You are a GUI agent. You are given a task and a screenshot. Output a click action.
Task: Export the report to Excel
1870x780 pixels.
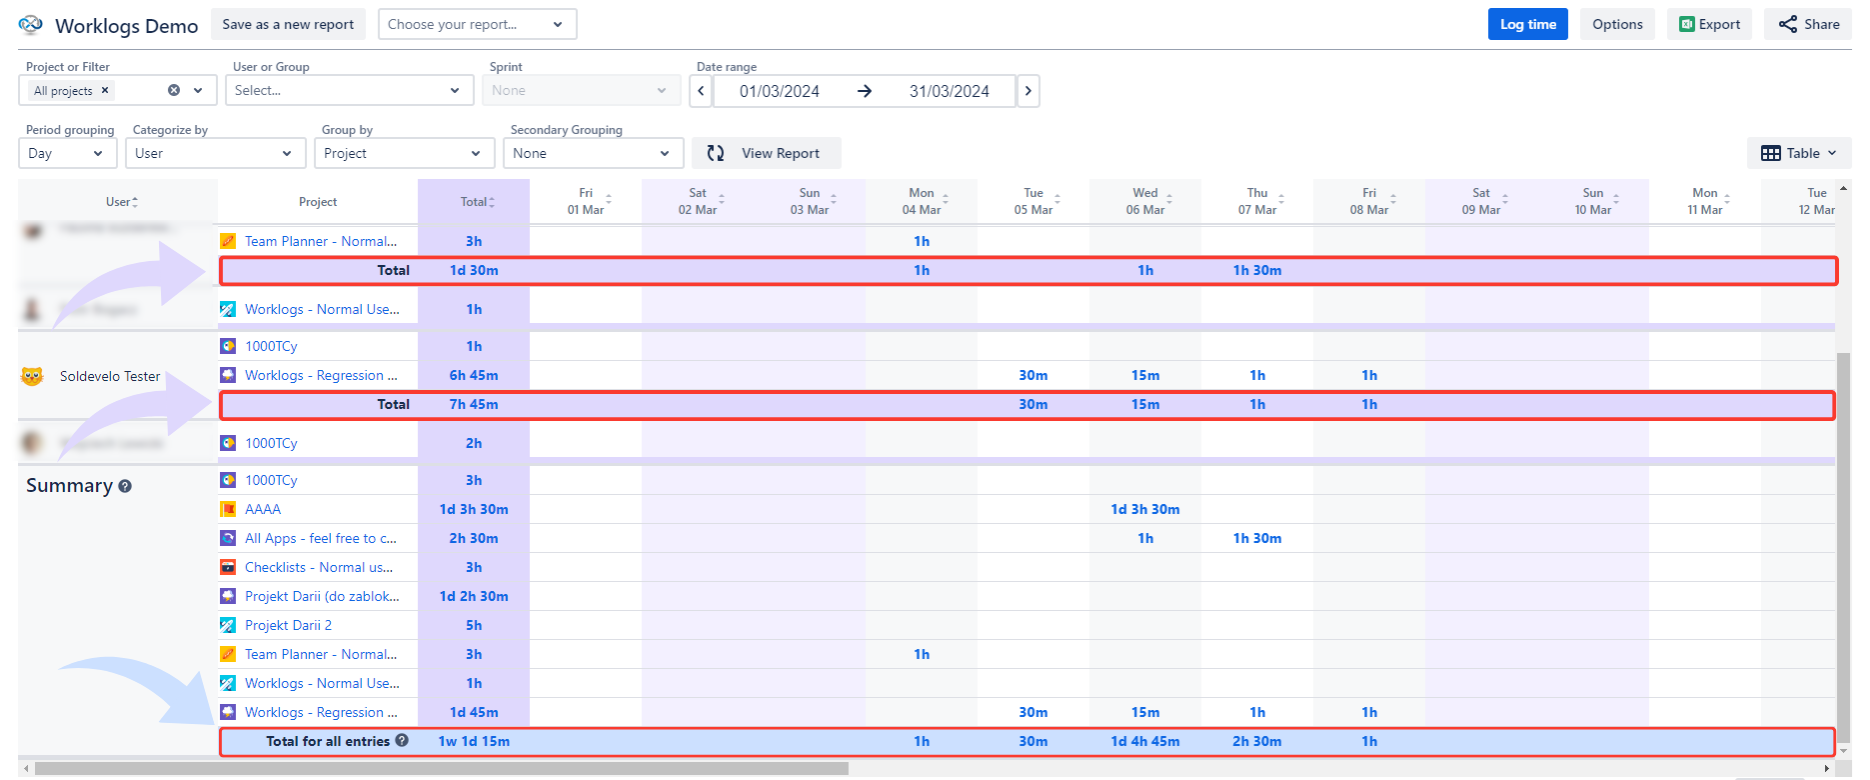[x=1709, y=24]
